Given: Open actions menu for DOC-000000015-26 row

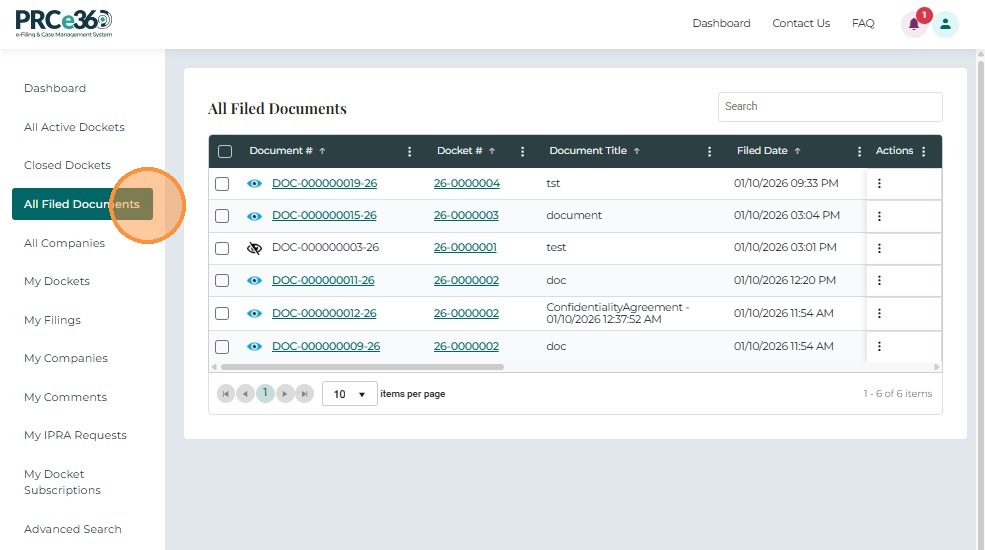Looking at the screenshot, I should point(879,216).
